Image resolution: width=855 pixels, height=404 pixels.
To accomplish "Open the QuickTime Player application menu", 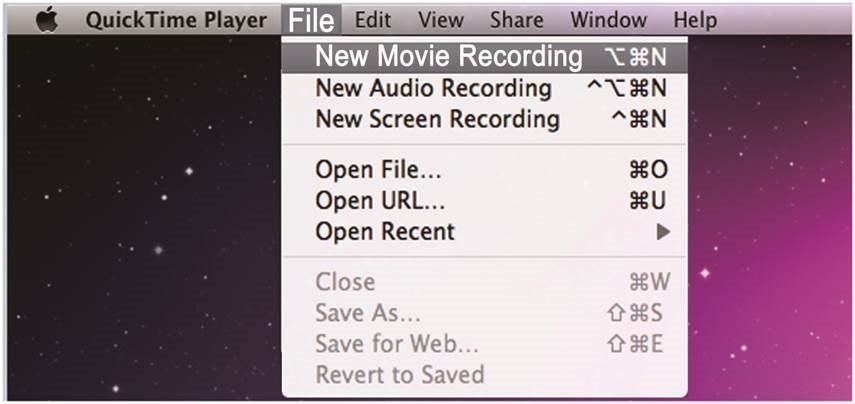I will [x=176, y=20].
